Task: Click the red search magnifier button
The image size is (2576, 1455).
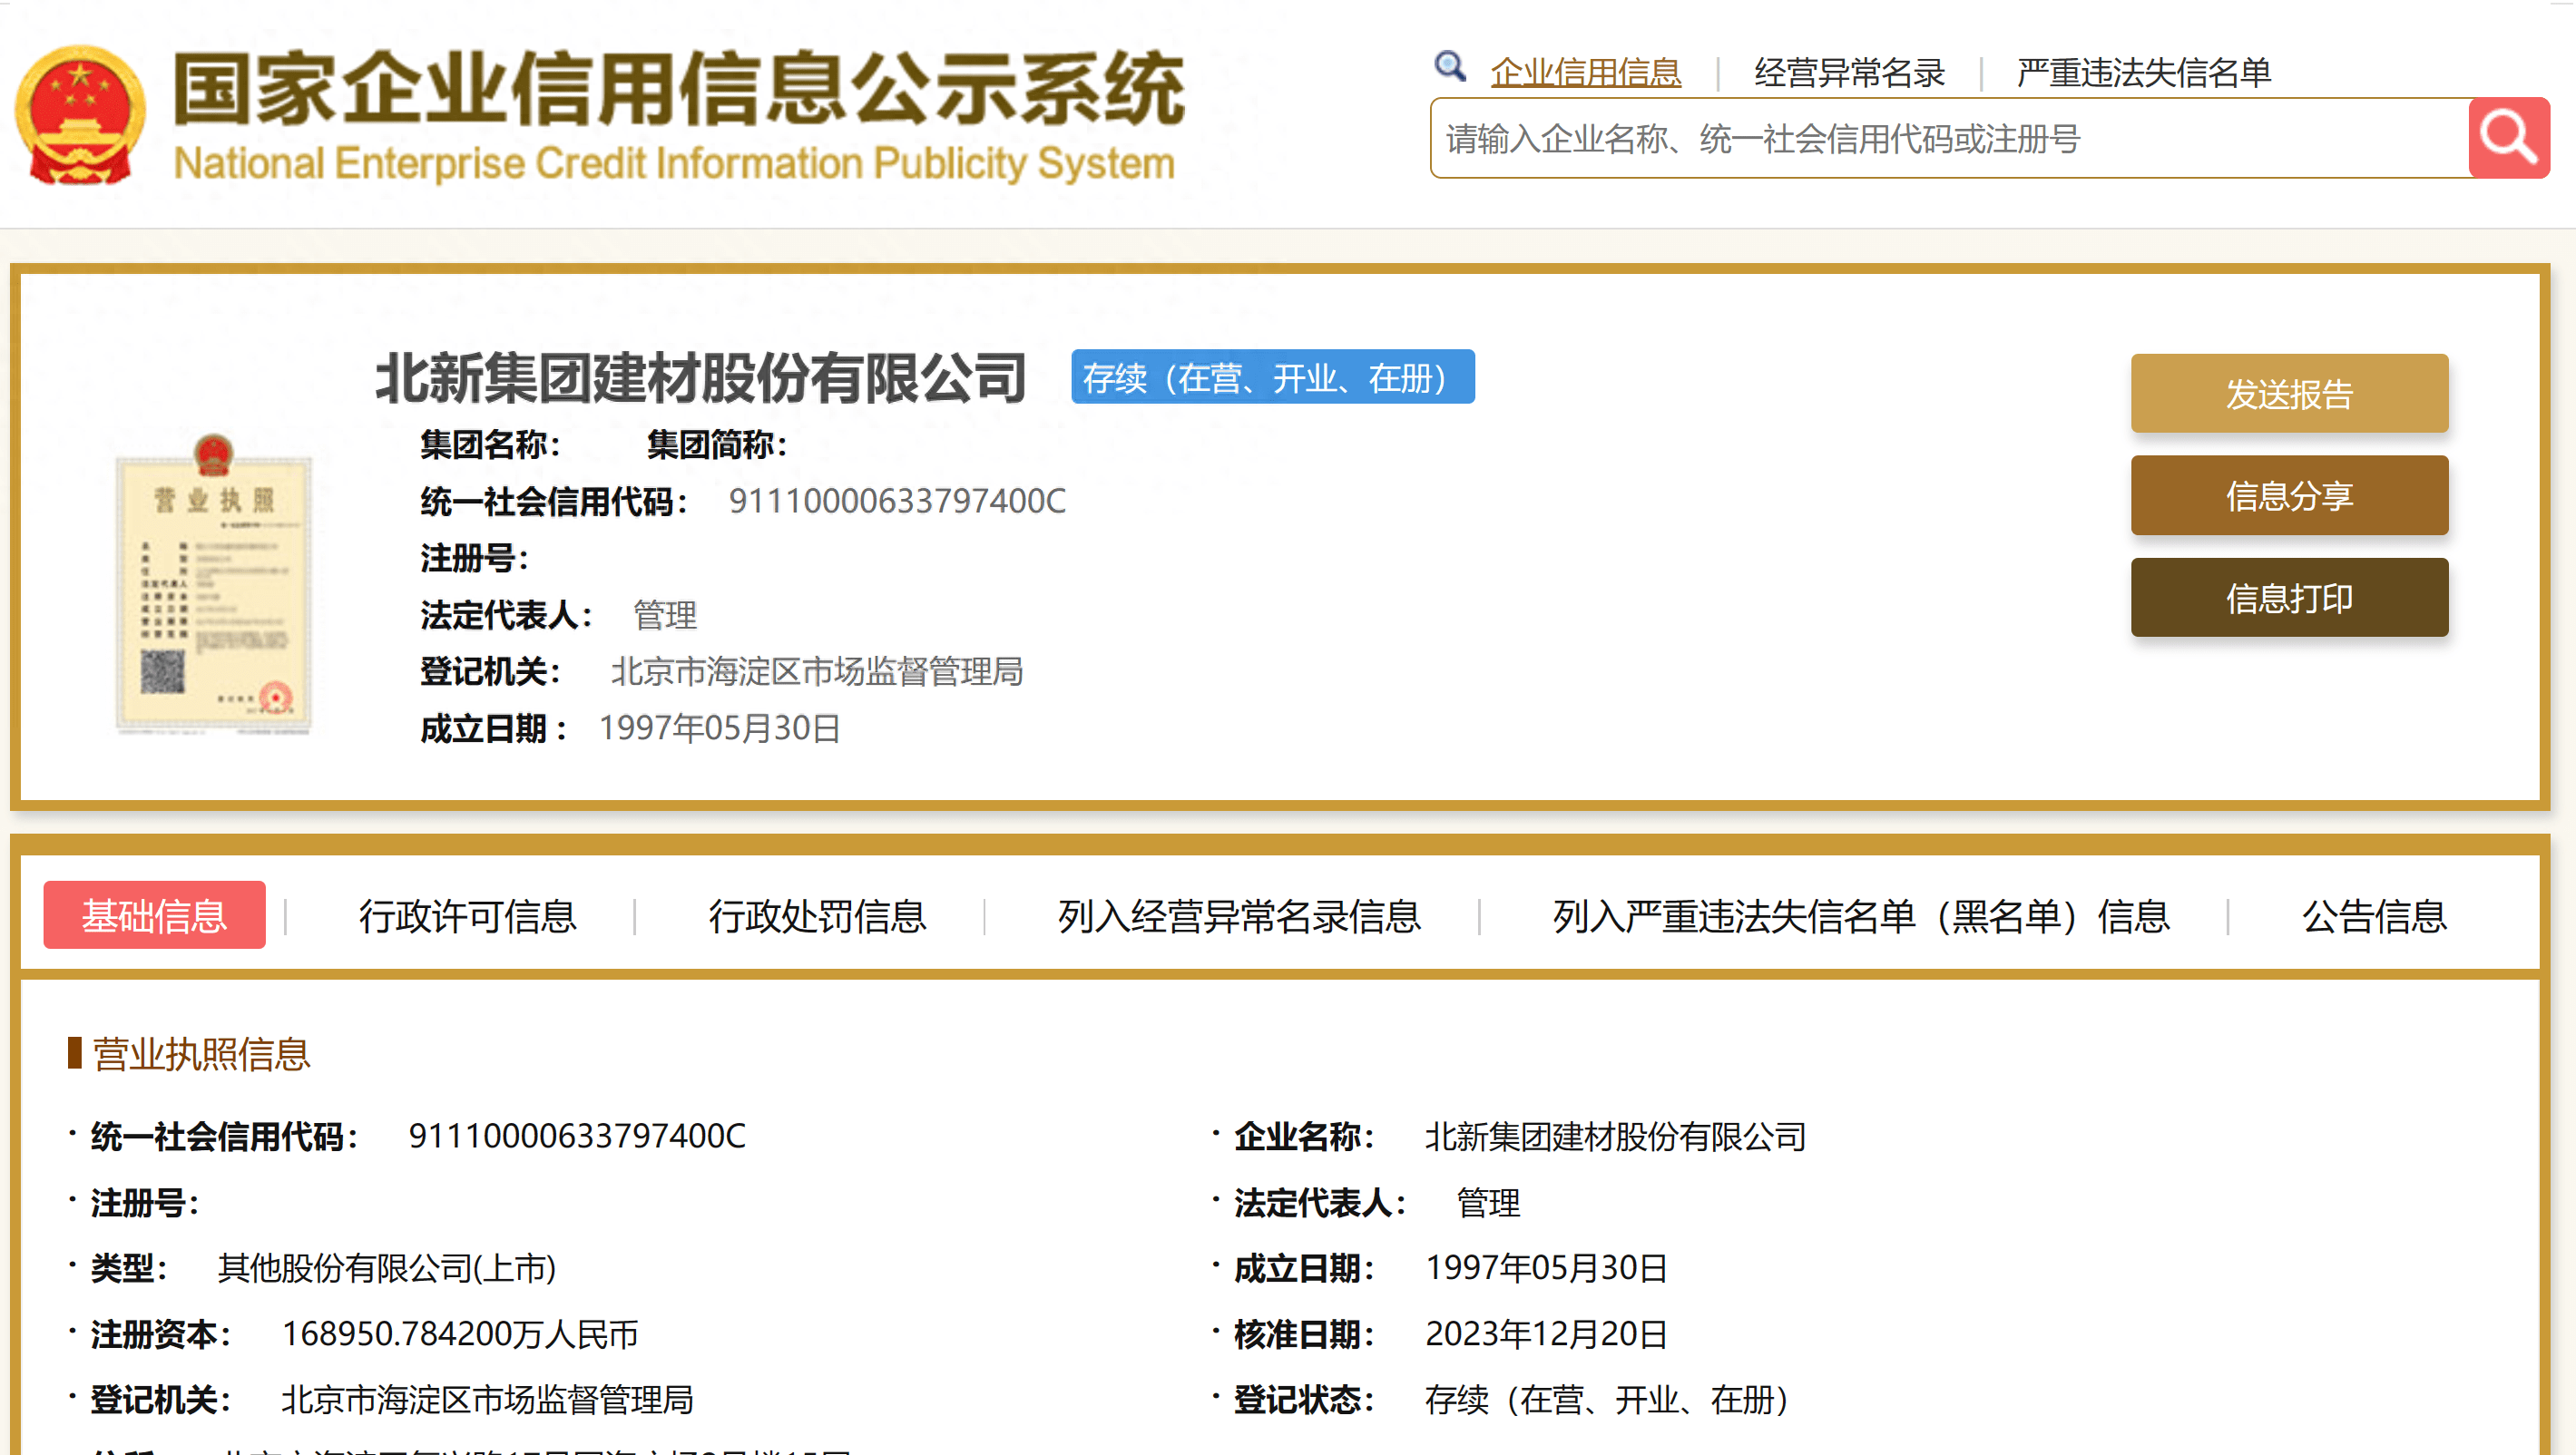Action: click(2508, 137)
